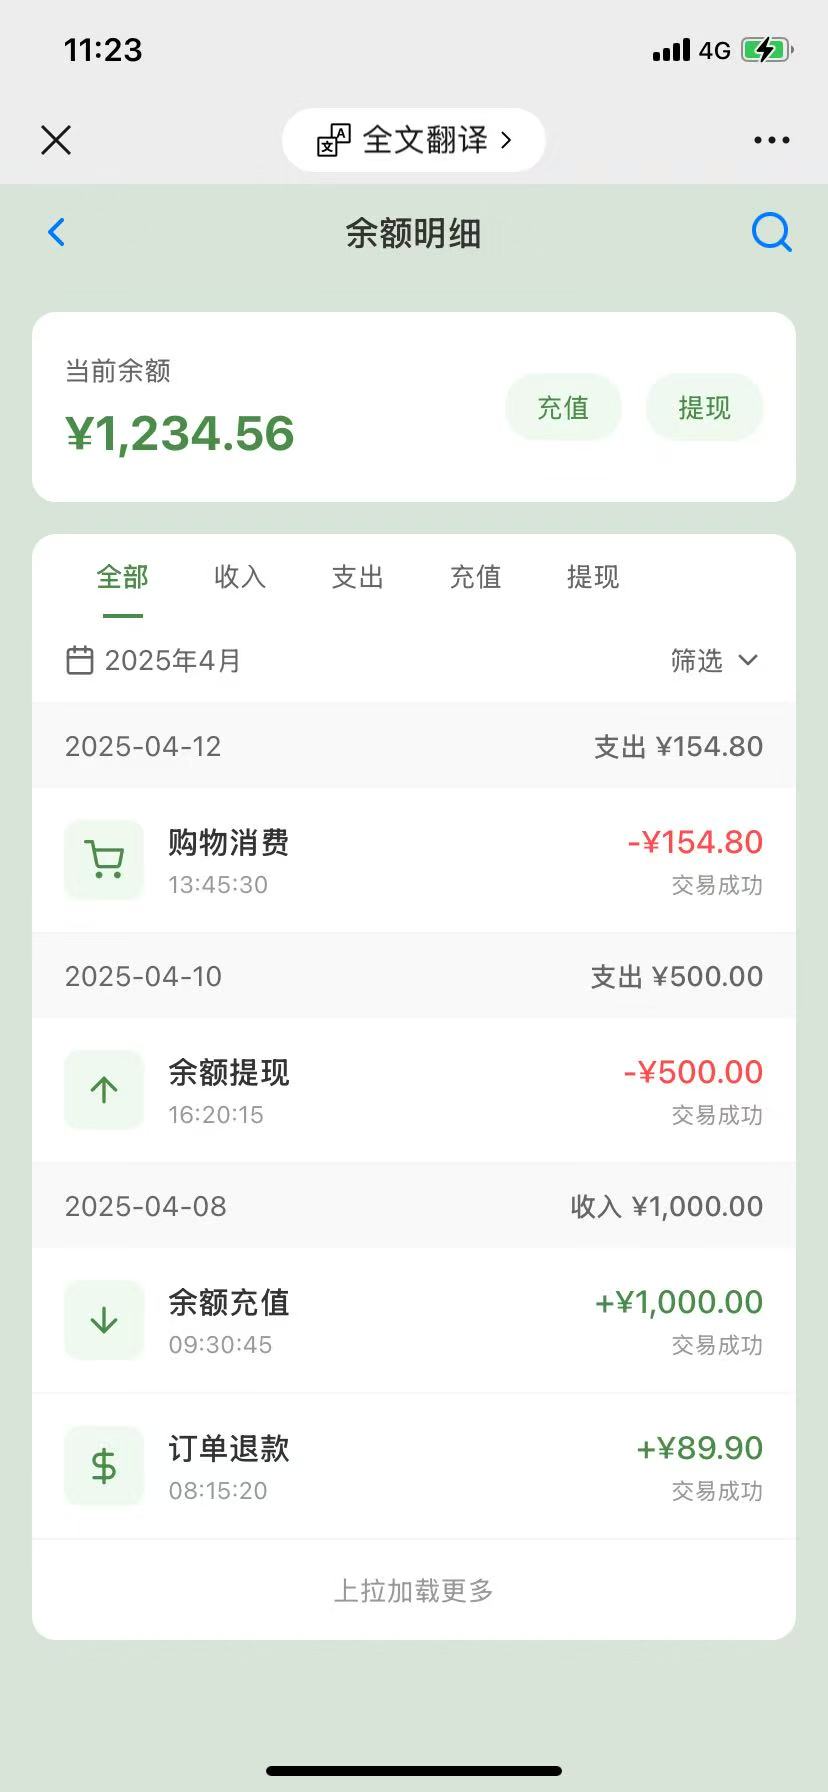Open the three-dot more menu
Screen dimensions: 828x1792
(771, 140)
